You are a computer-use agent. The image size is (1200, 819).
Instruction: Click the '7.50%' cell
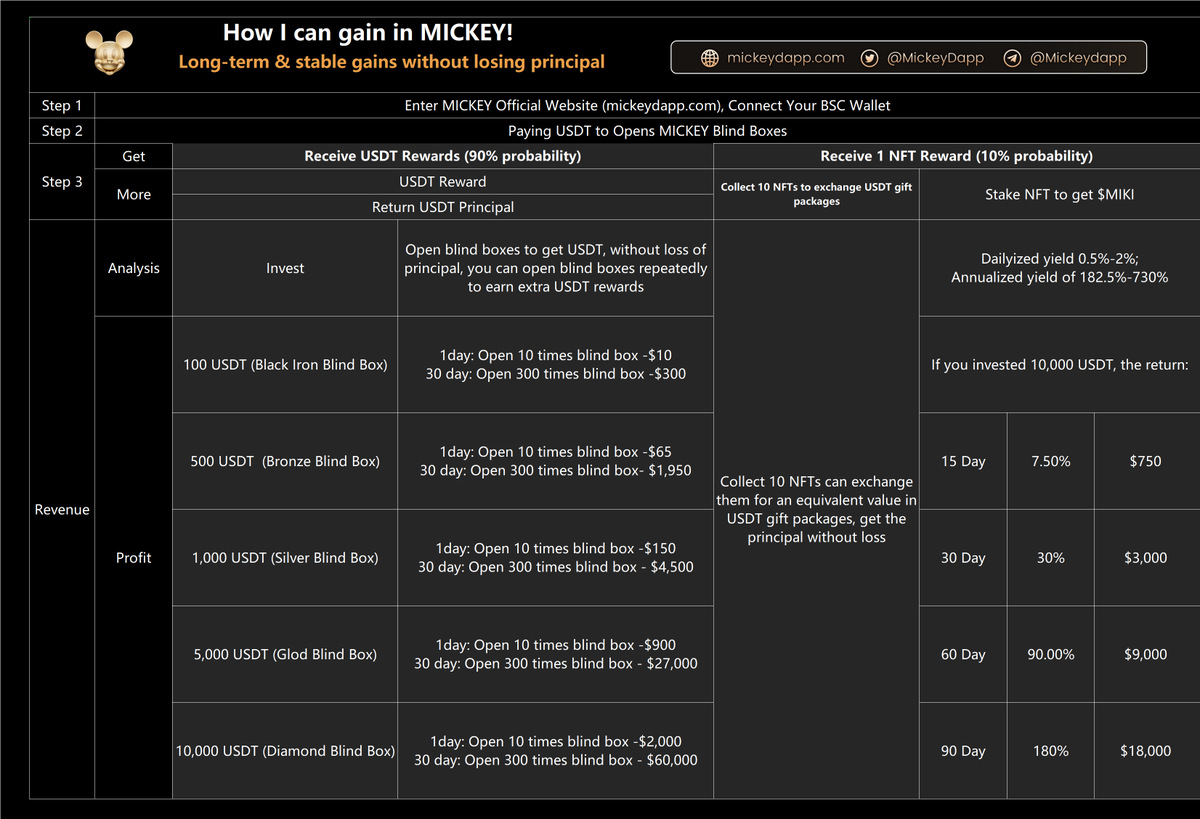[x=1051, y=461]
